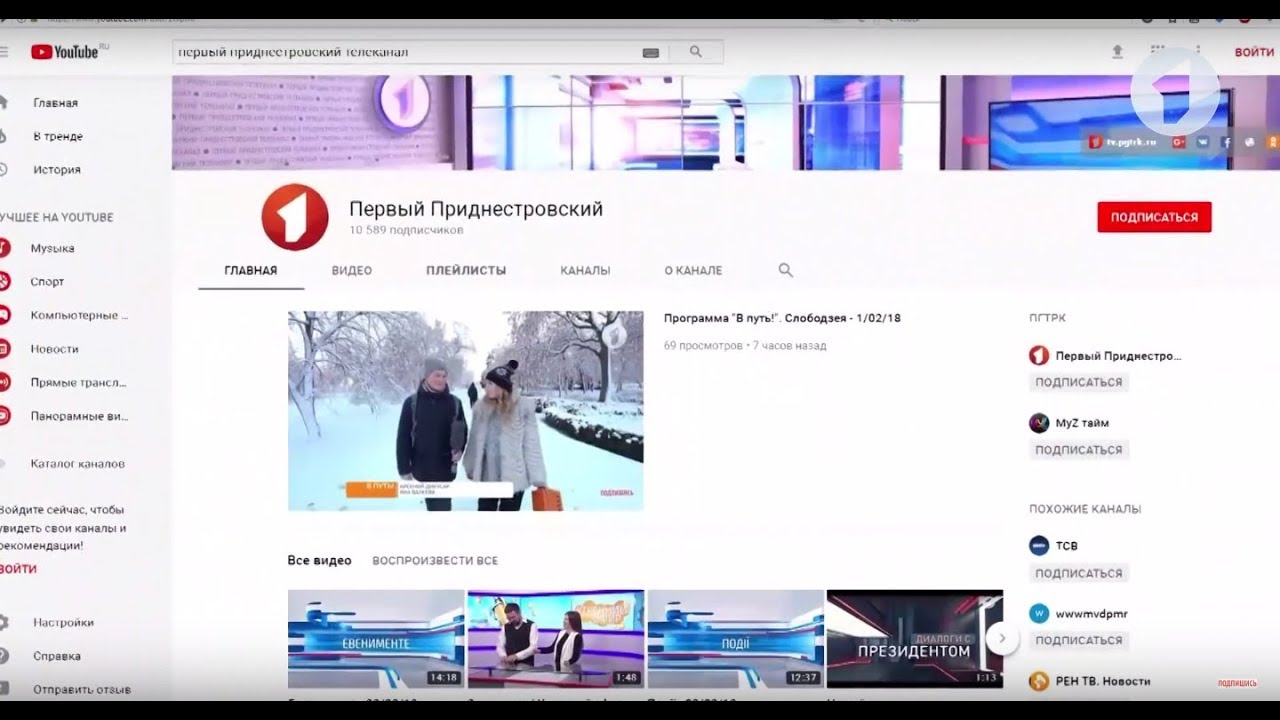Click the video upload arrow icon

click(1116, 50)
